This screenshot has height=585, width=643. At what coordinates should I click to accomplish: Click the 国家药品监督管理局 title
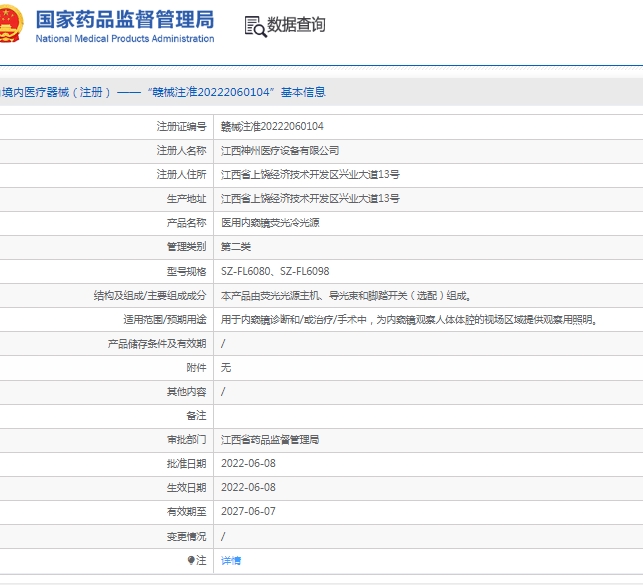pos(125,19)
